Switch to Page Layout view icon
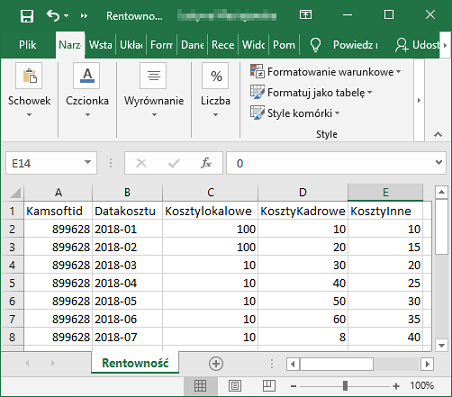Image resolution: width=452 pixels, height=397 pixels. (x=235, y=386)
